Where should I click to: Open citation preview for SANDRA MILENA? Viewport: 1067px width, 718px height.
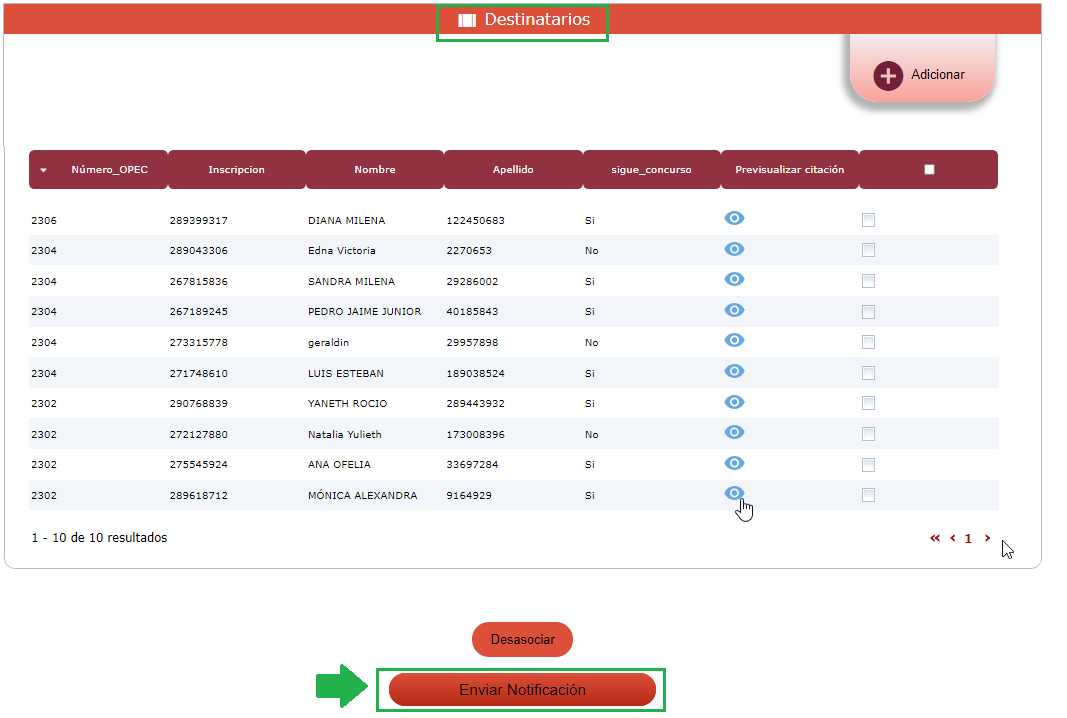734,279
